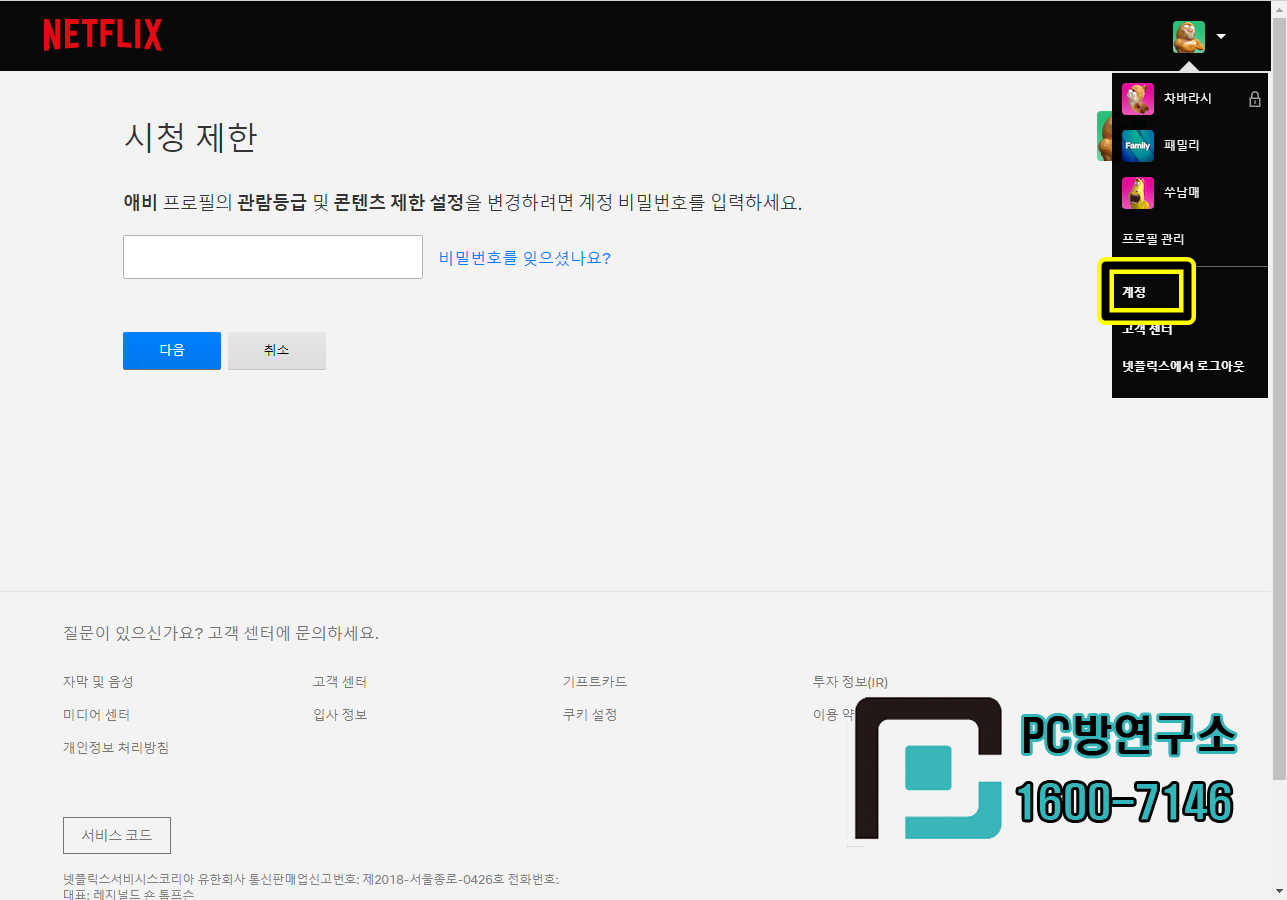The height and width of the screenshot is (900, 1287).
Task: Select the 쑤남매 profile avatar
Action: (1138, 193)
